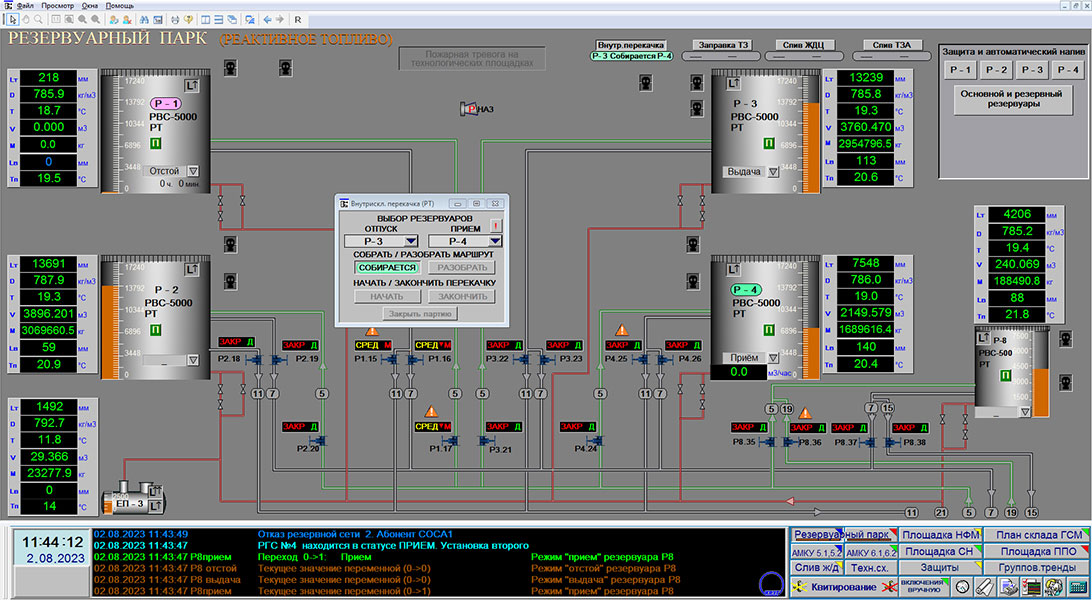
Task: Switch to Площадка НФМ screen
Action: click(x=940, y=535)
